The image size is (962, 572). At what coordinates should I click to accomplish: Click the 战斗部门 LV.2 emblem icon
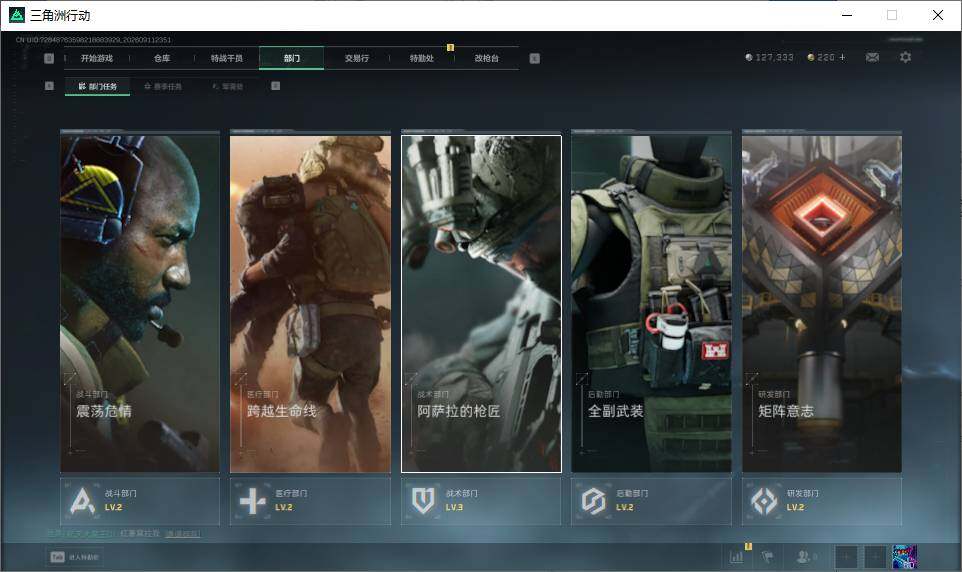coord(82,501)
